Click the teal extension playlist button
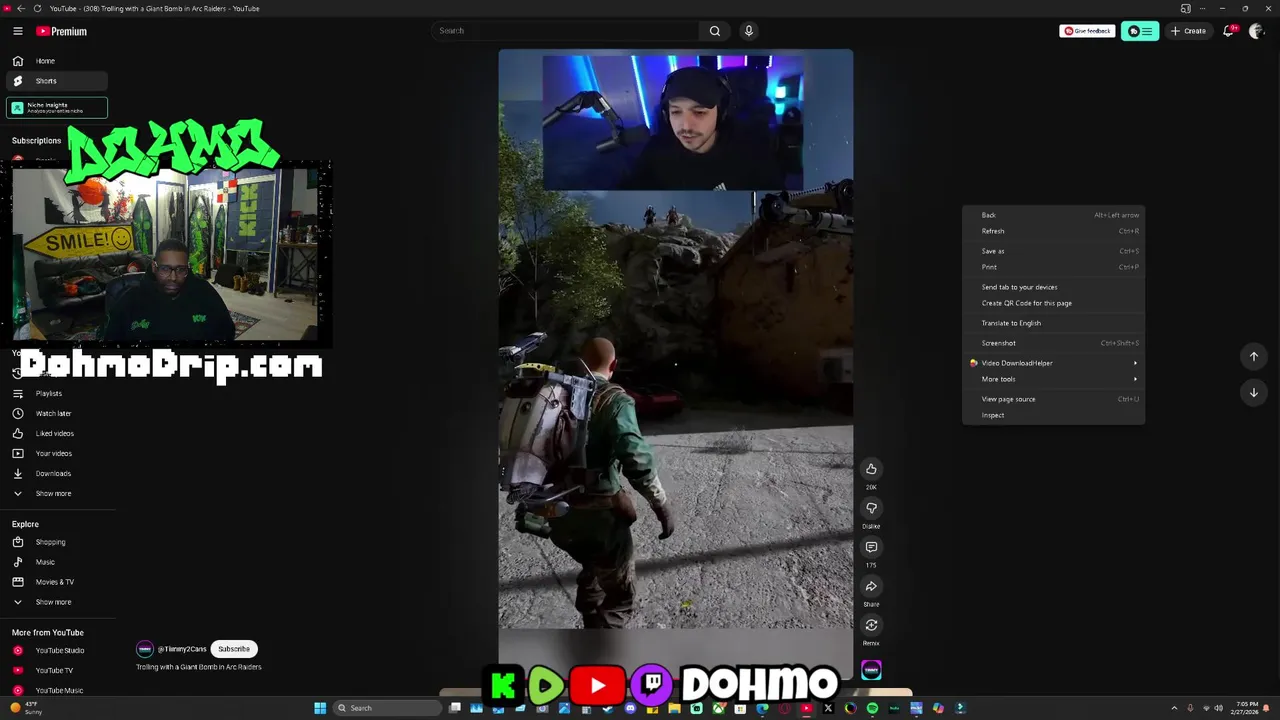The height and width of the screenshot is (720, 1280). 1140,31
